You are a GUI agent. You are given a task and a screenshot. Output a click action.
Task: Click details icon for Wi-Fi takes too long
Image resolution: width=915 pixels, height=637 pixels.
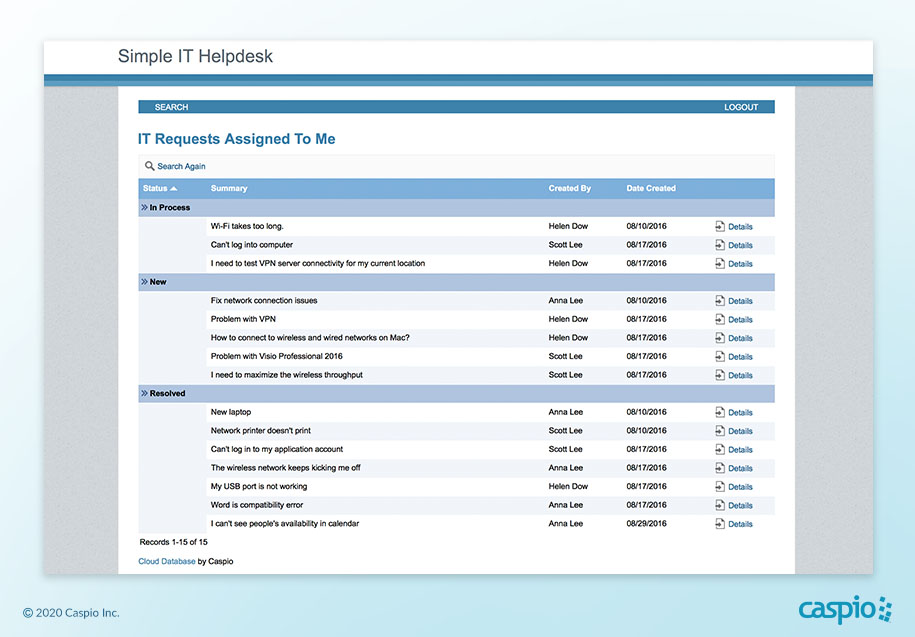(x=719, y=227)
